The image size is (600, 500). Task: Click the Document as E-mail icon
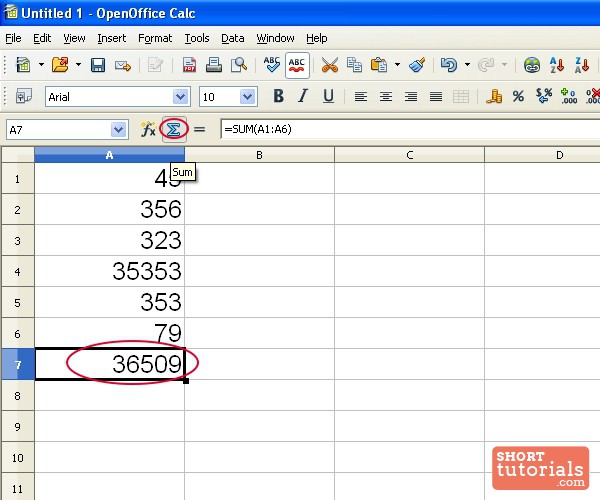coord(123,66)
